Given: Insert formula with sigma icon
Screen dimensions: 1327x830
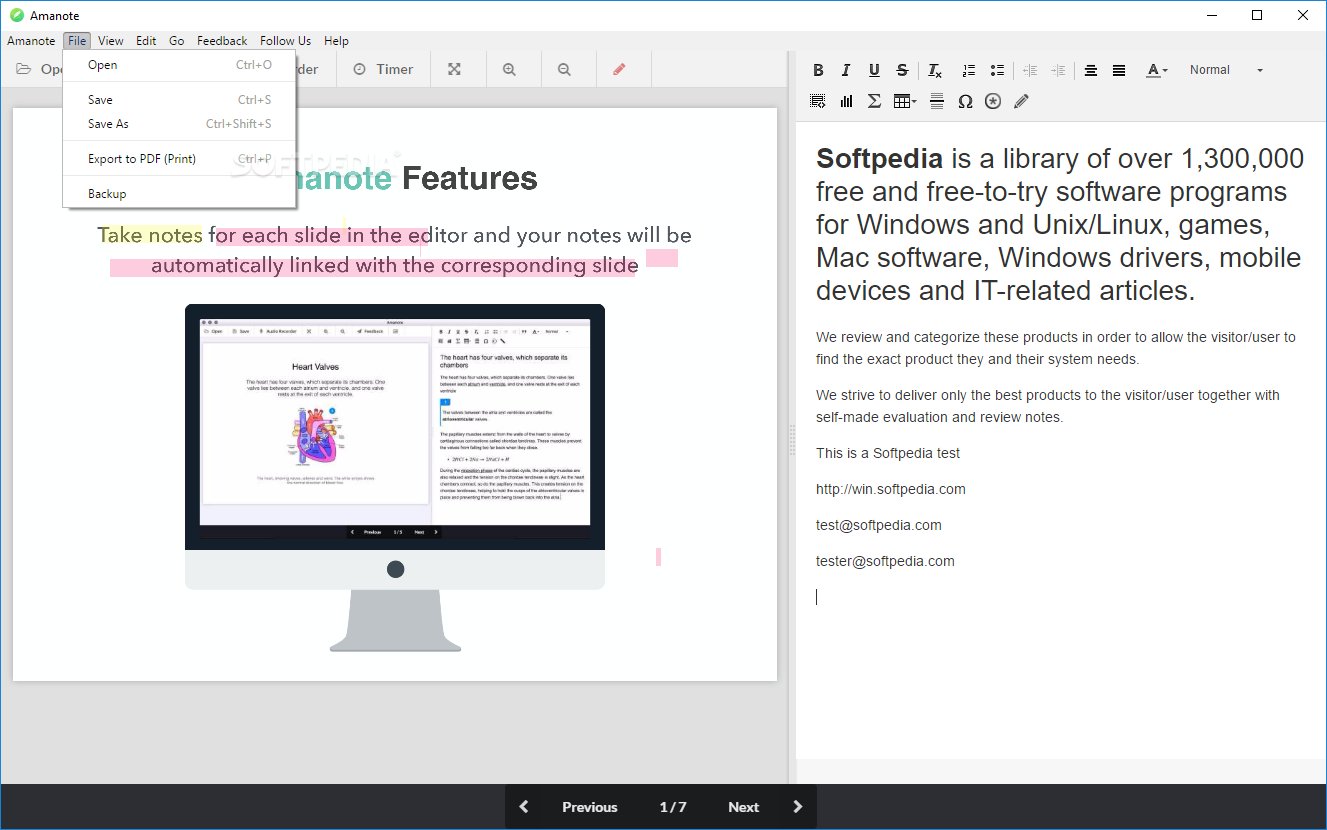Looking at the screenshot, I should coord(874,101).
